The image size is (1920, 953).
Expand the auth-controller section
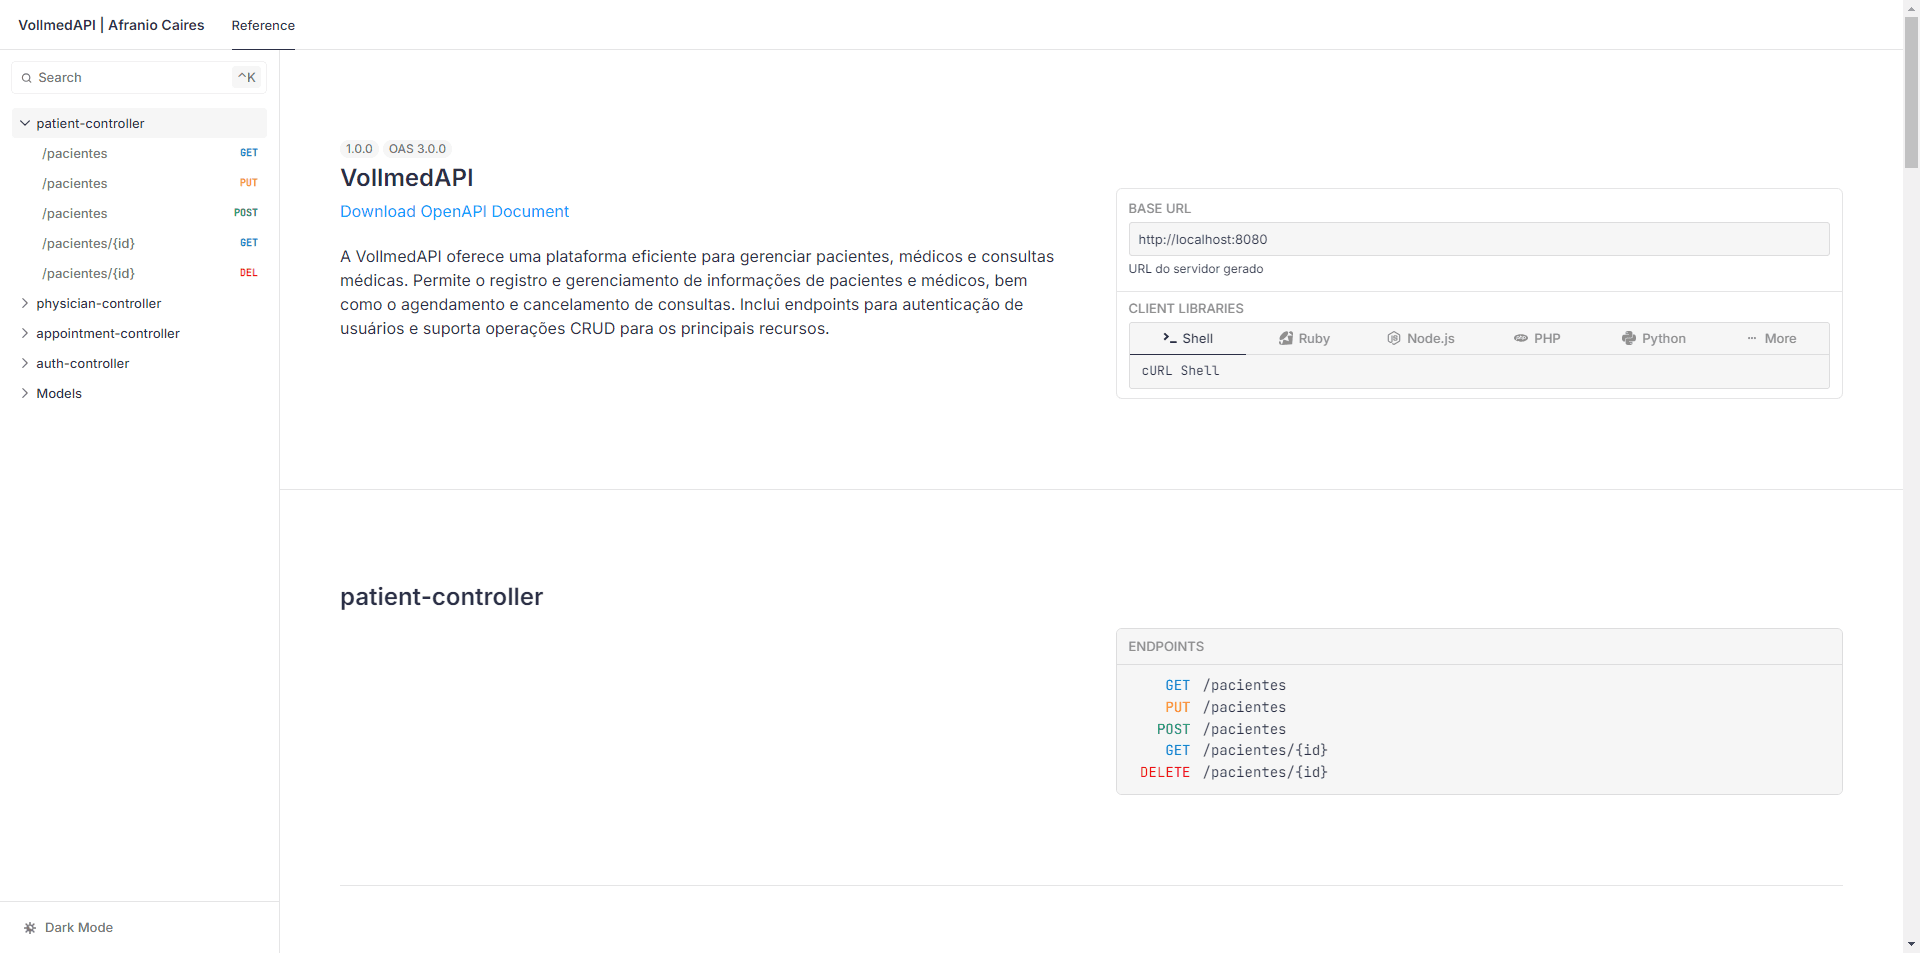25,364
